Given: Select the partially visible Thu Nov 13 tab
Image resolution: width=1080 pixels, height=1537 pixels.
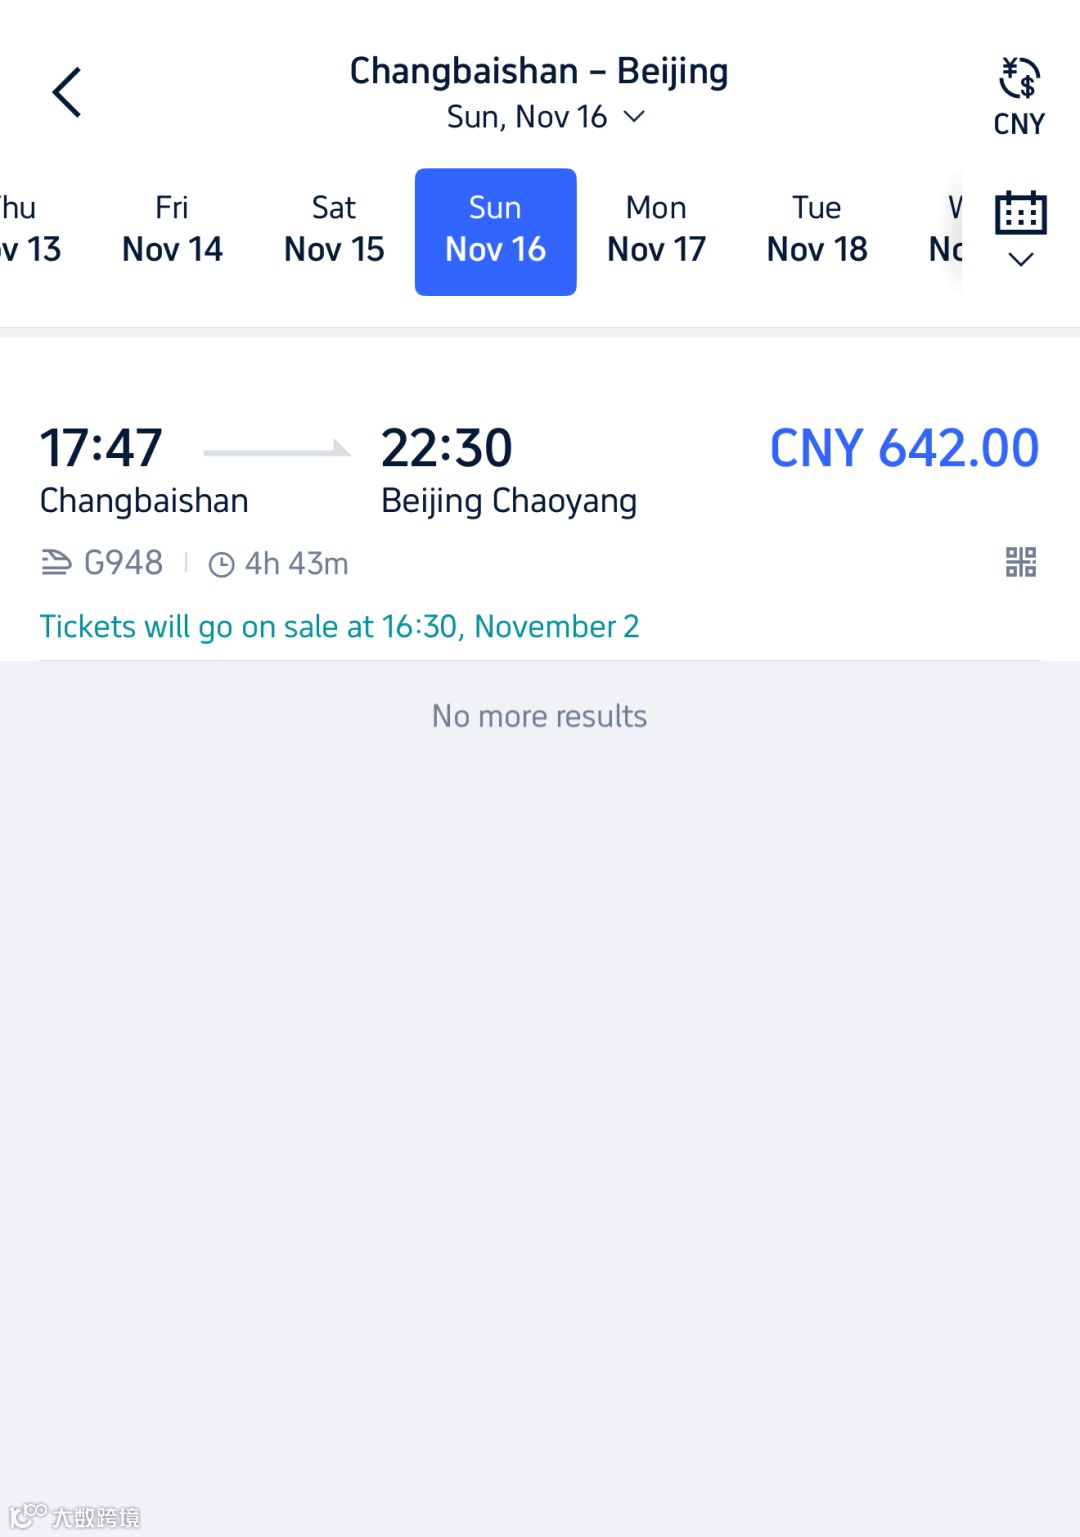Looking at the screenshot, I should point(30,230).
